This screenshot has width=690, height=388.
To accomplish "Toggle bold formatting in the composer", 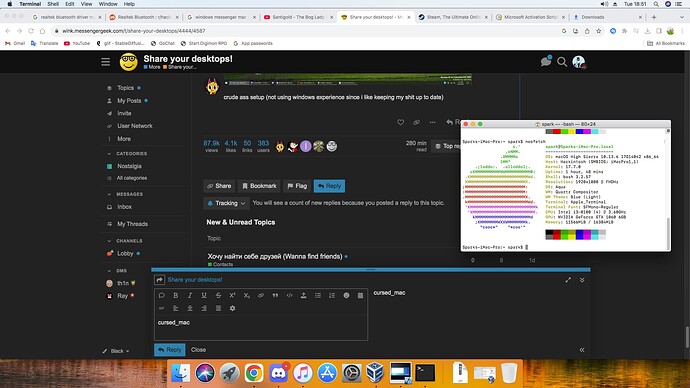I will (x=176, y=296).
